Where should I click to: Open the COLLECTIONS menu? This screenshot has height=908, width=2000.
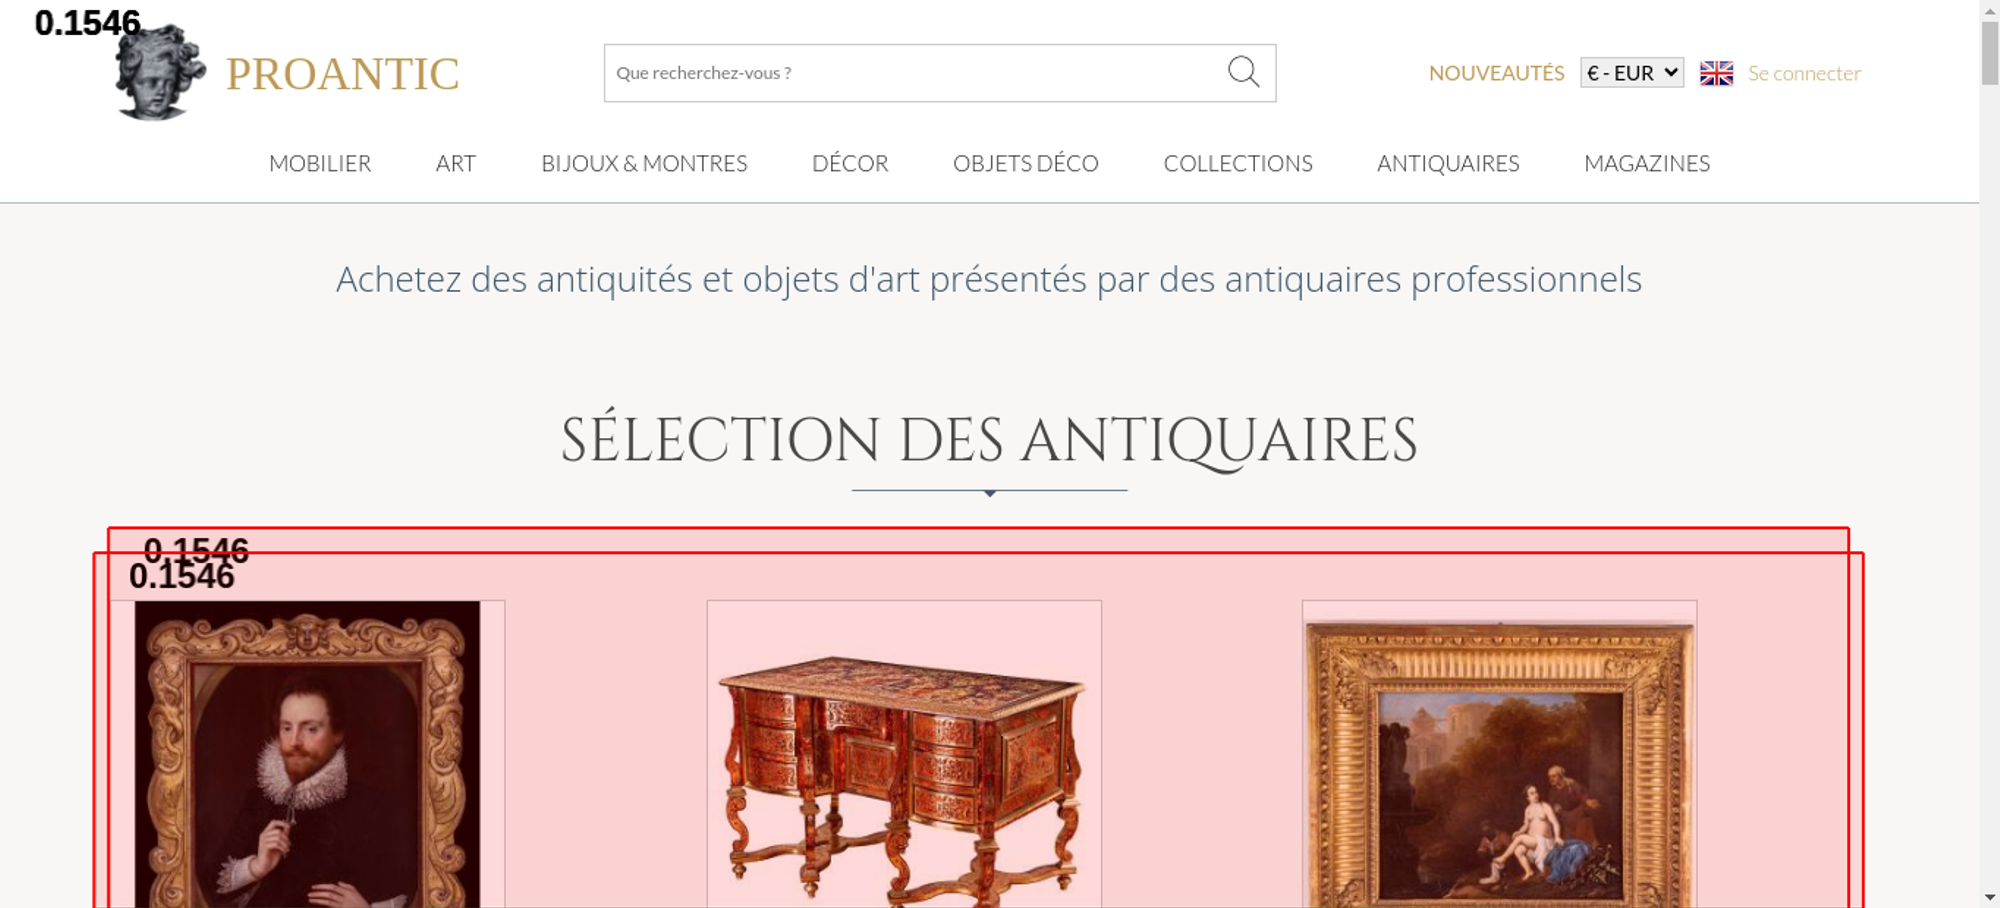1238,163
